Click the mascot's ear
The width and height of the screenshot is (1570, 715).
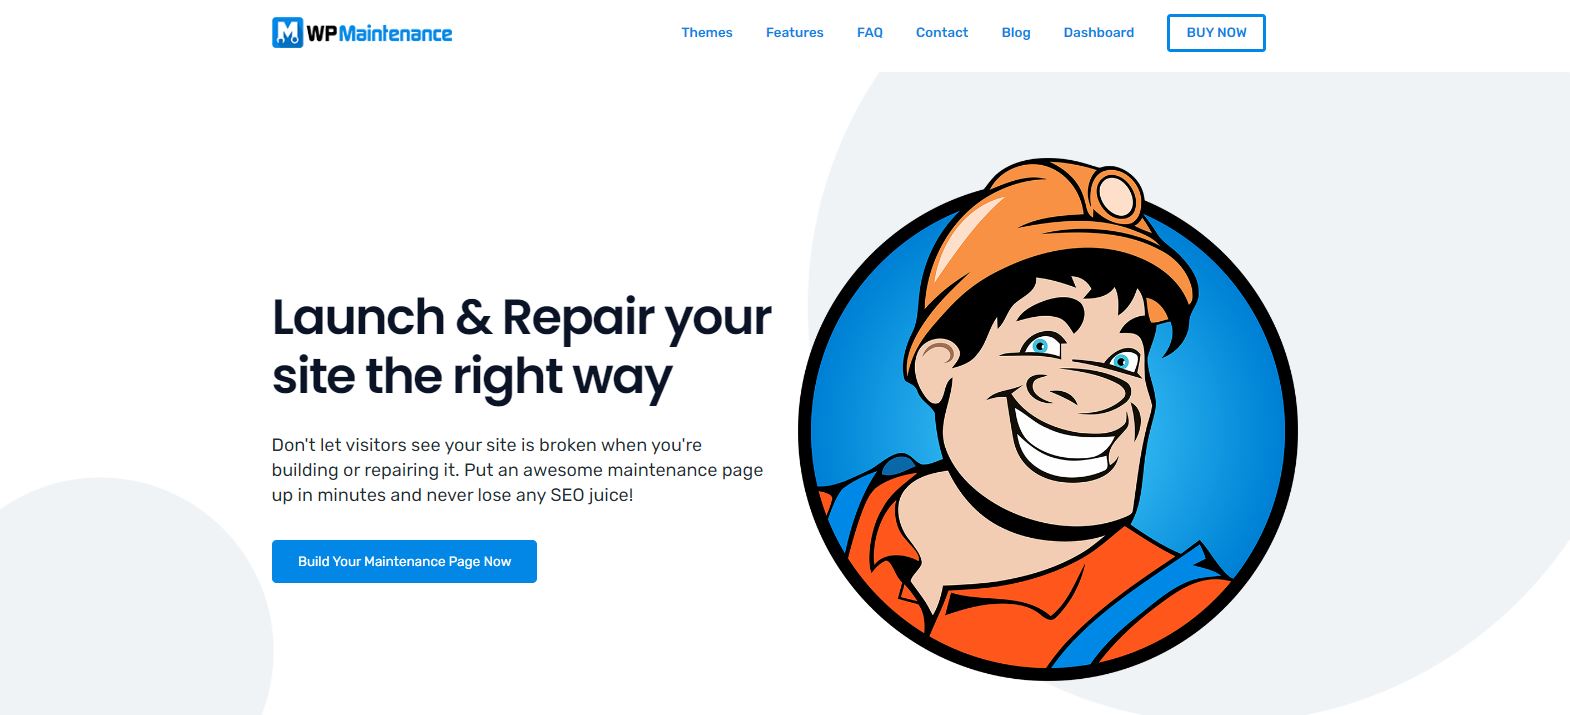tap(935, 368)
